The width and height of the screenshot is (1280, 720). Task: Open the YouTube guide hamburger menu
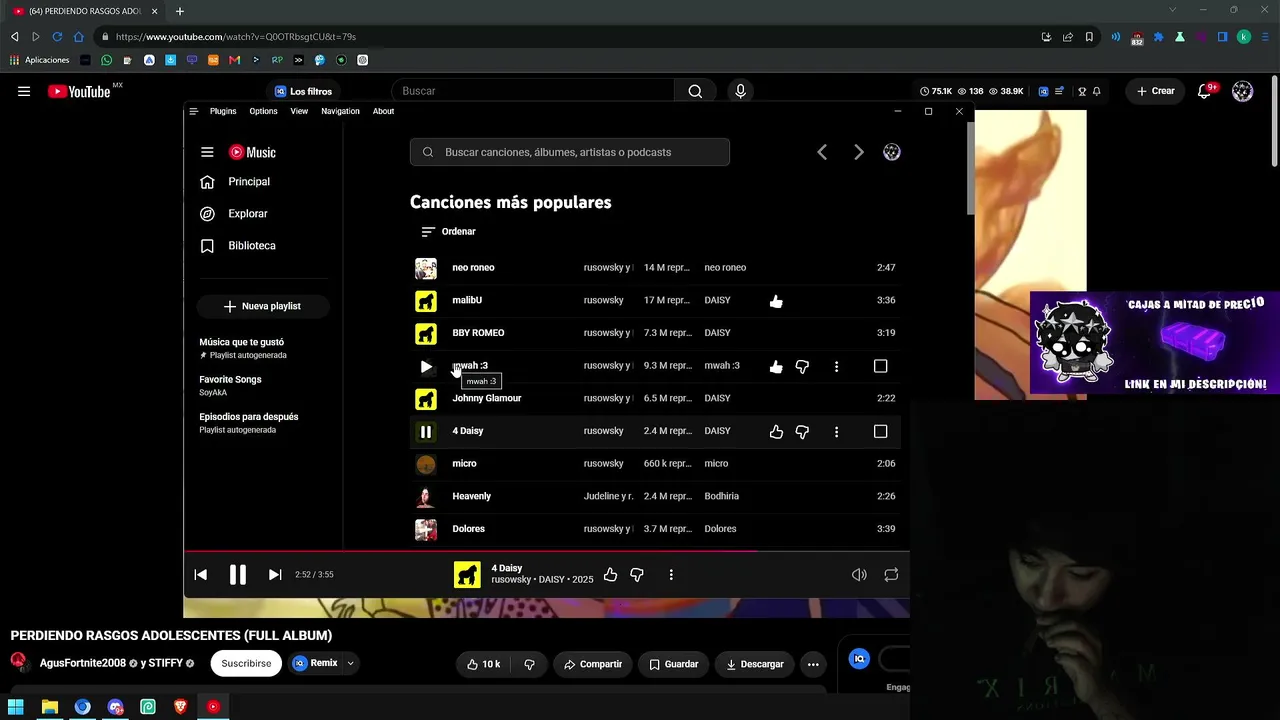[24, 91]
